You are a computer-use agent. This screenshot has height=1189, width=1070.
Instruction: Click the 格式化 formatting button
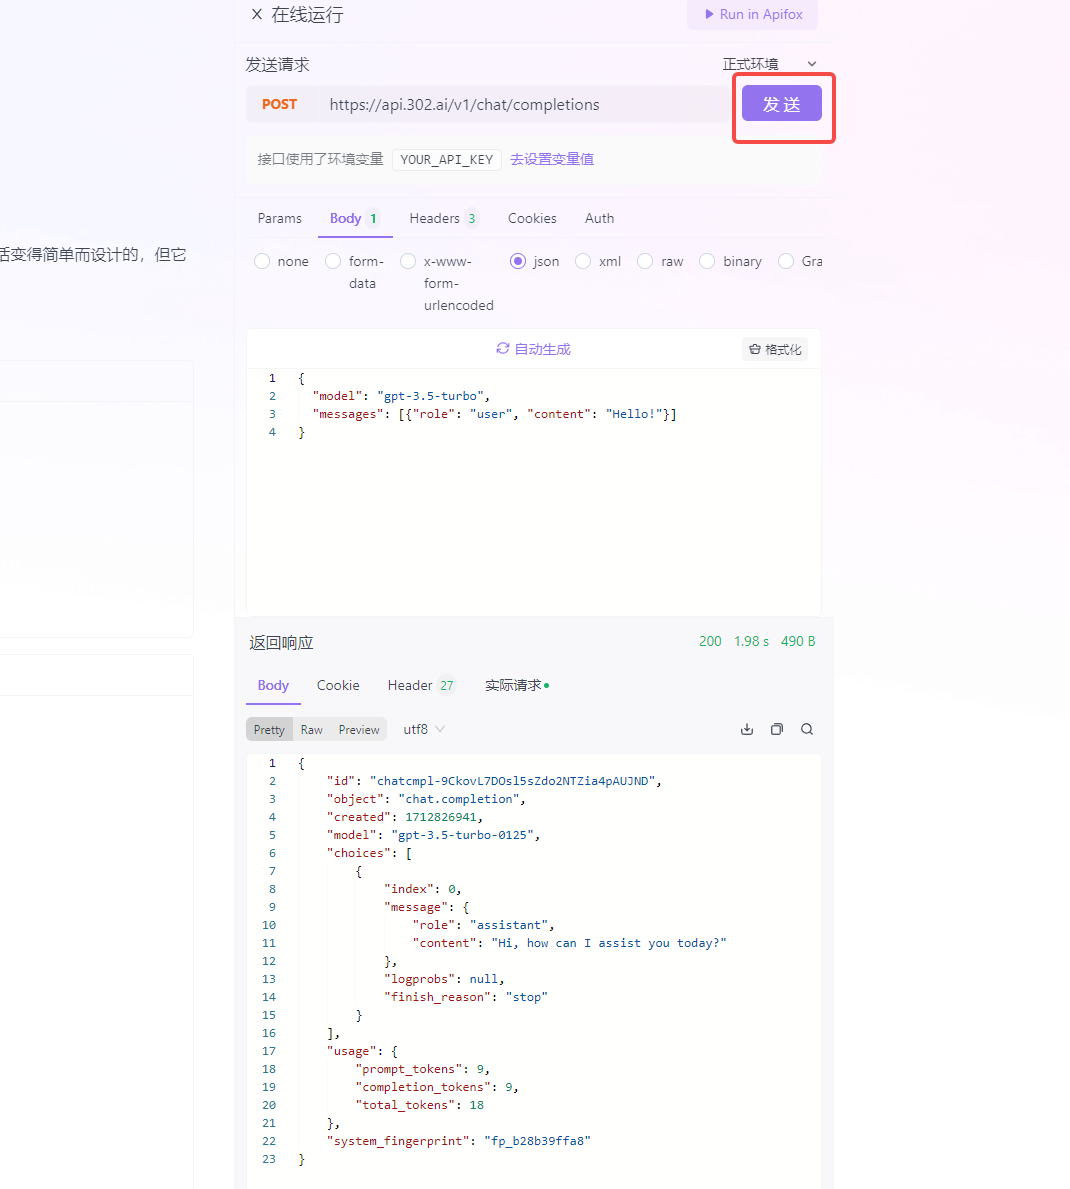[x=774, y=348]
